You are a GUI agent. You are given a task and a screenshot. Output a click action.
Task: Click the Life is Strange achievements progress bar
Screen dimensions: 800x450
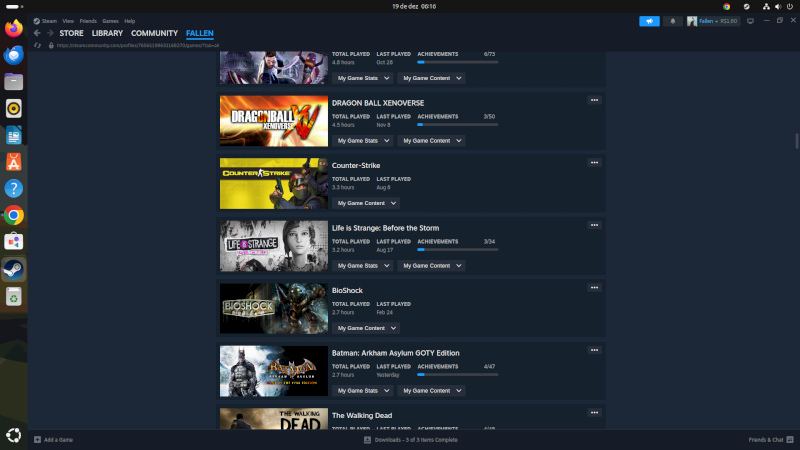[456, 249]
